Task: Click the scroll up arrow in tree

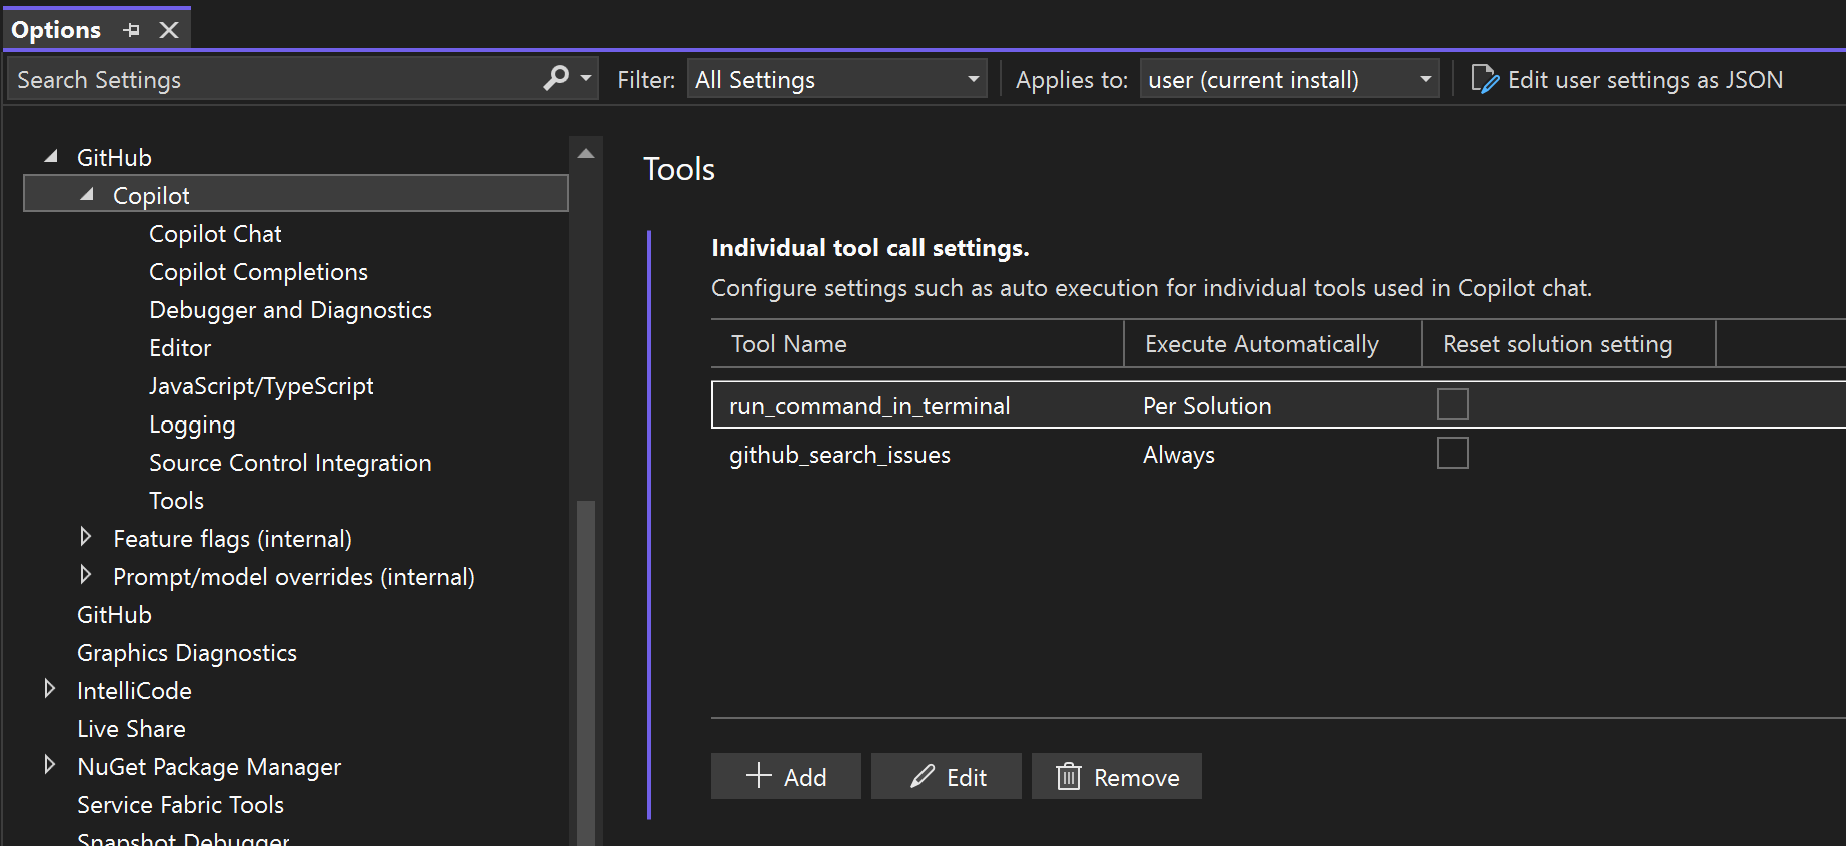Action: [x=586, y=154]
